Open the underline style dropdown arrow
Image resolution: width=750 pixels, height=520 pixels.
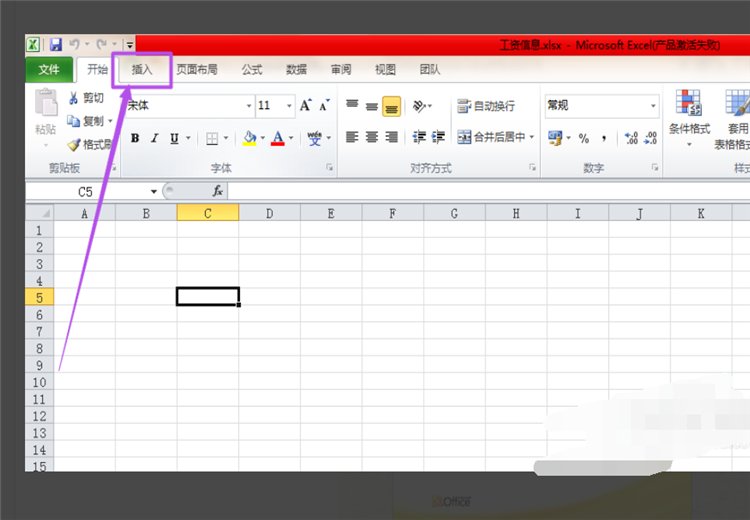[x=188, y=138]
